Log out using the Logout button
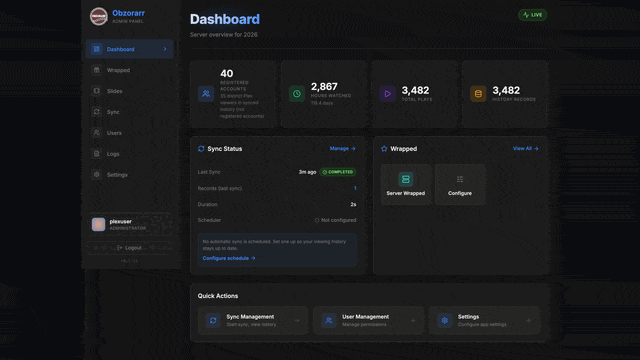 129,248
